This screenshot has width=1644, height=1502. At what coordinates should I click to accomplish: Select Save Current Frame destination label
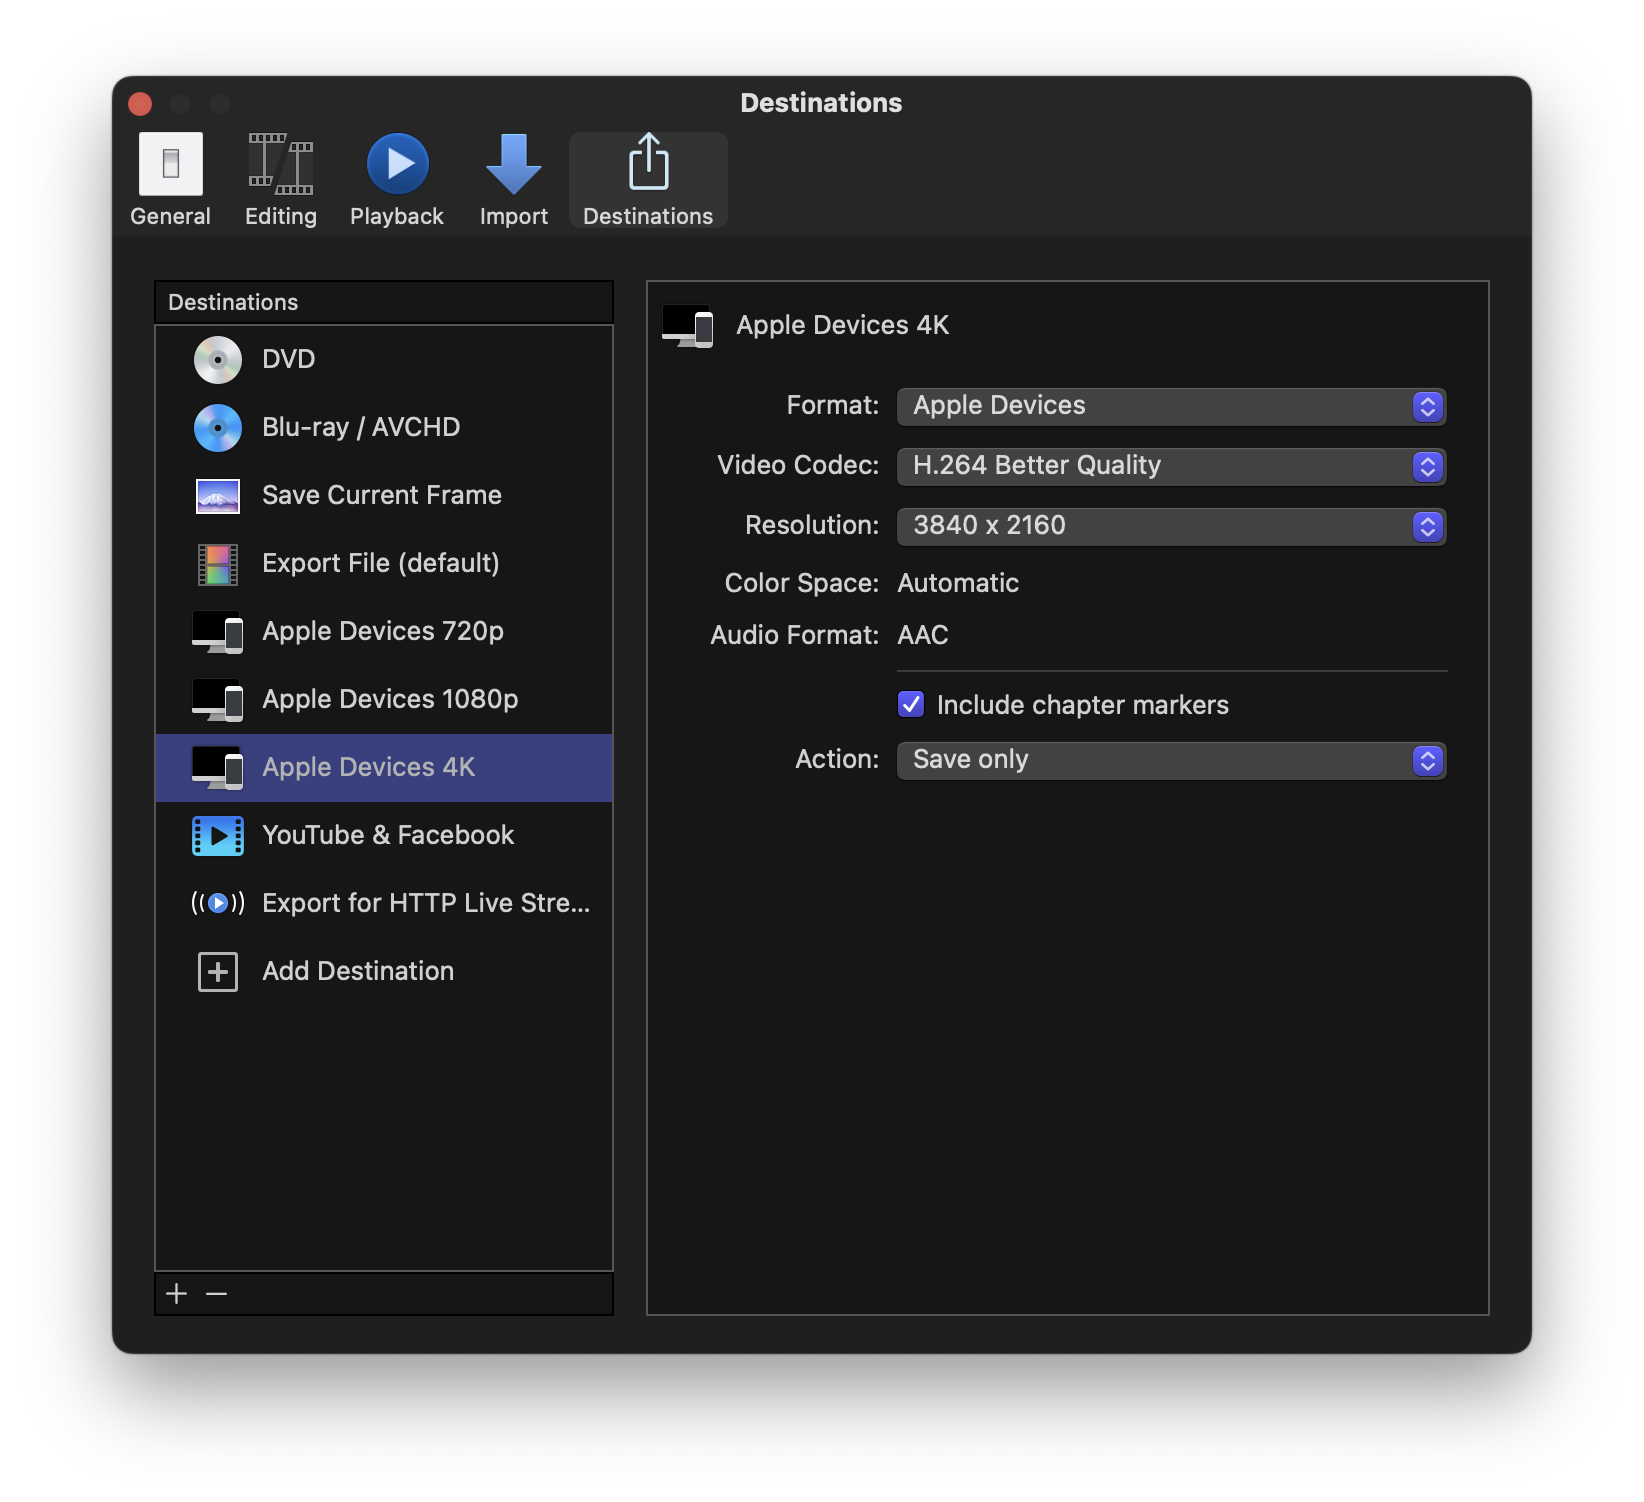[382, 496]
